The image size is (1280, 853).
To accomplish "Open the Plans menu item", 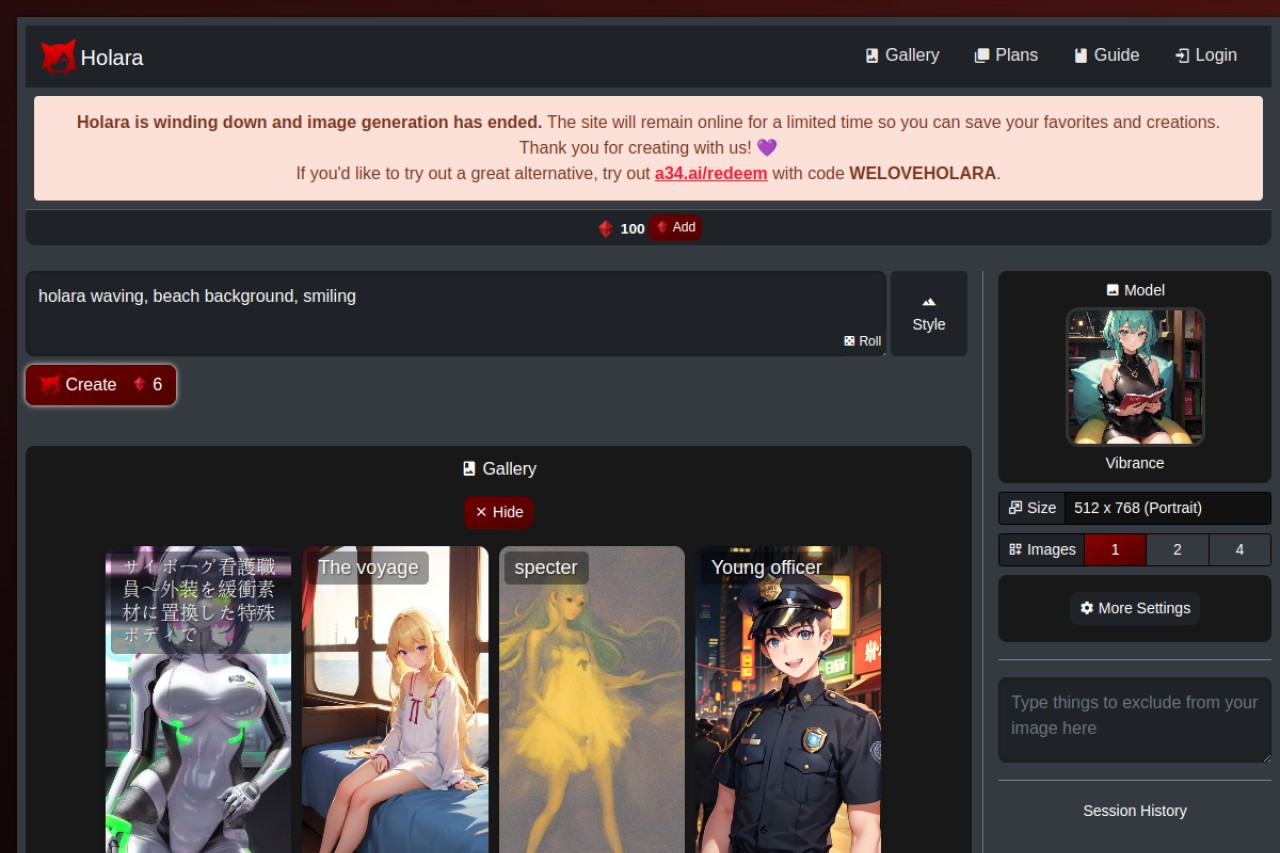I will [x=1006, y=55].
